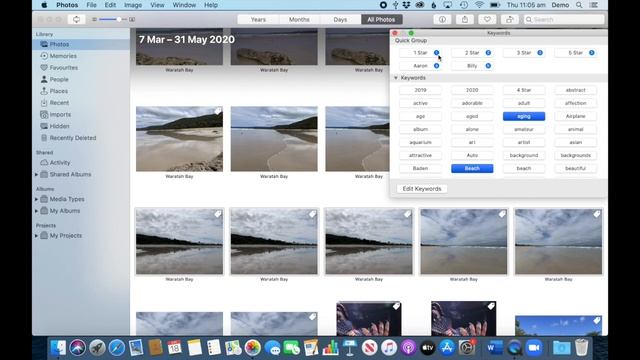Viewport: 640px width, 360px height.
Task: Launch Finder from the Dock
Action: pyautogui.click(x=58, y=348)
